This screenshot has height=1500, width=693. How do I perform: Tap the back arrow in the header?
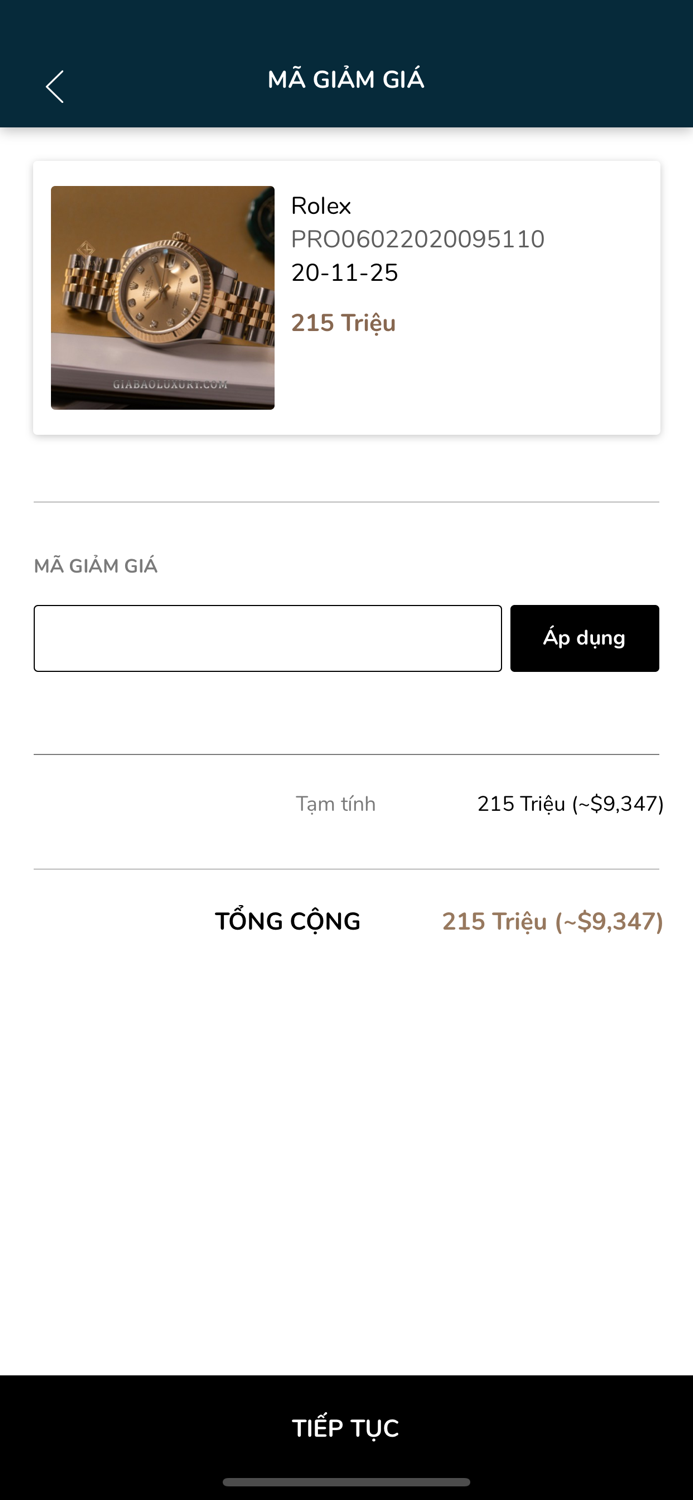tap(55, 87)
